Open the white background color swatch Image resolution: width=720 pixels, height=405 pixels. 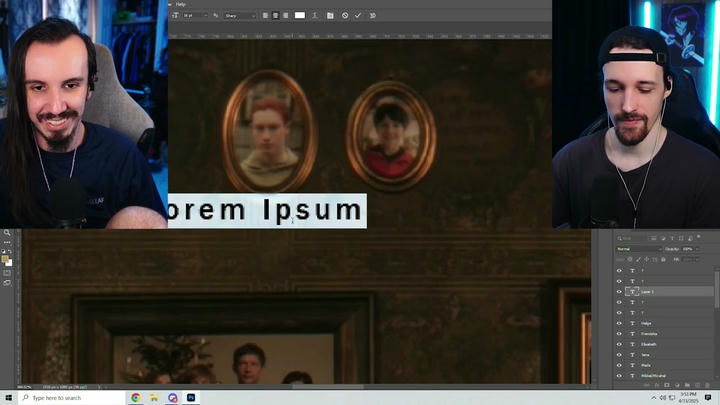[9, 263]
